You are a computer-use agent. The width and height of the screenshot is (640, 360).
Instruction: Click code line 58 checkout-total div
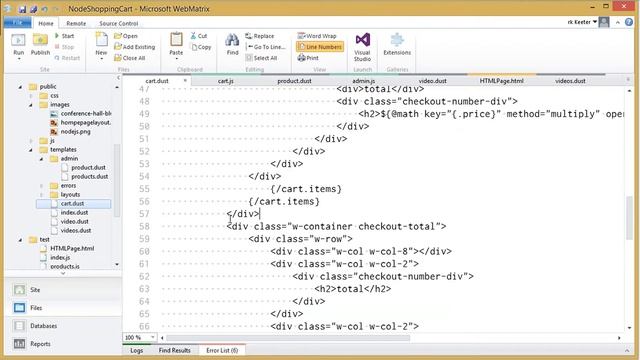pos(336,226)
